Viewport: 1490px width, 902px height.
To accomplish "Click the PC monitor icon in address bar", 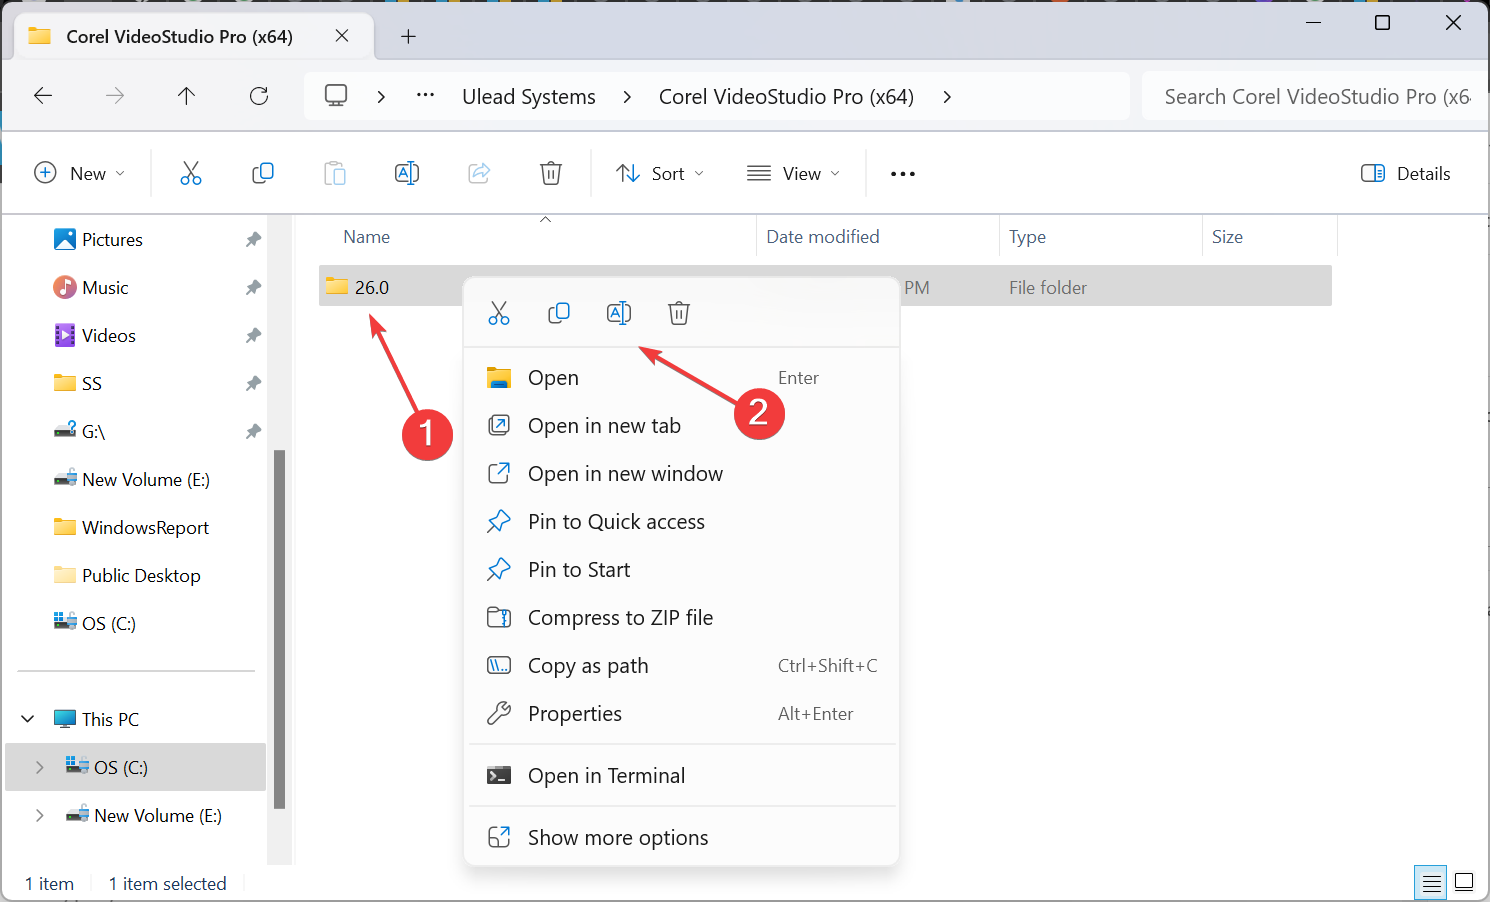I will click(x=336, y=96).
